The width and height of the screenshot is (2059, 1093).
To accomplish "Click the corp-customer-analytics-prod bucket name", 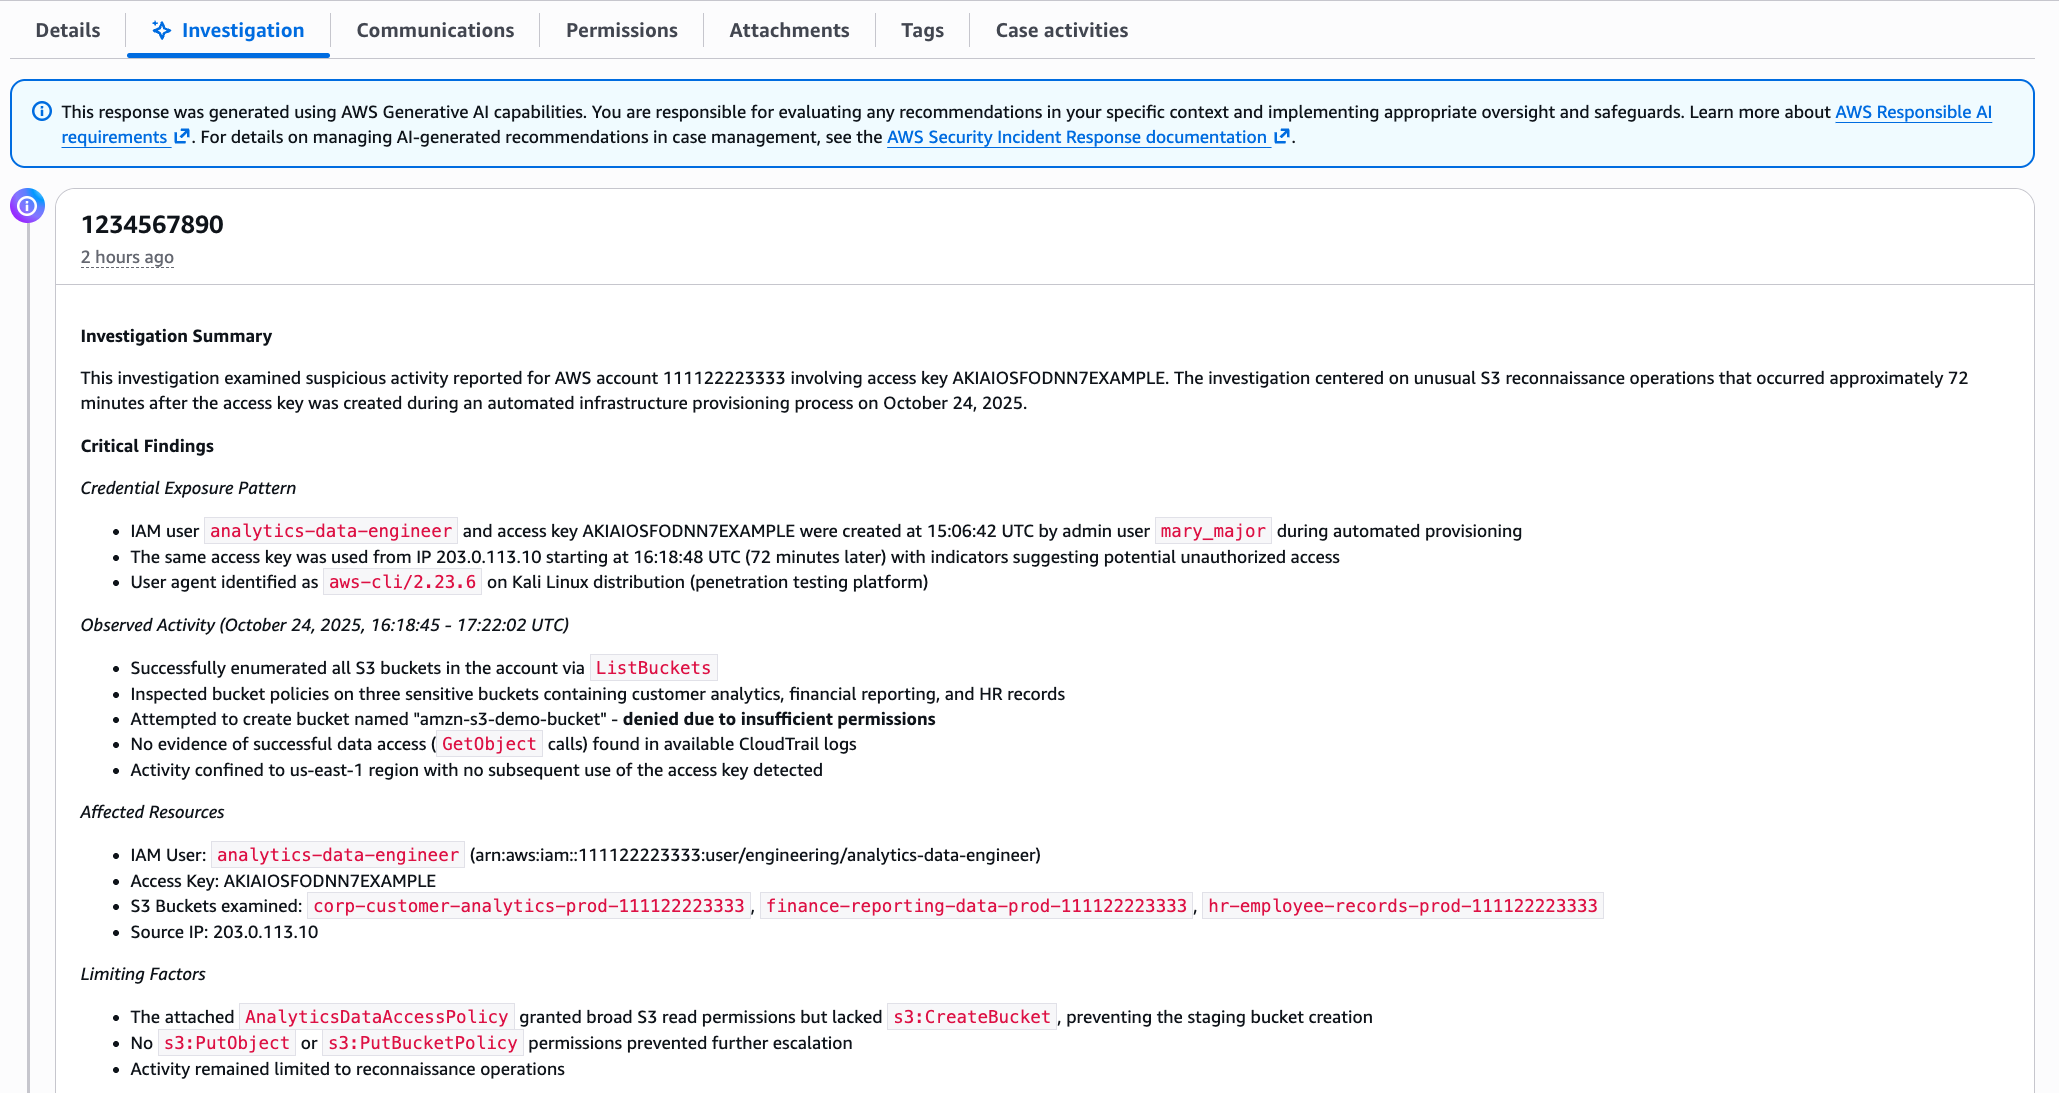I will pyautogui.click(x=529, y=906).
